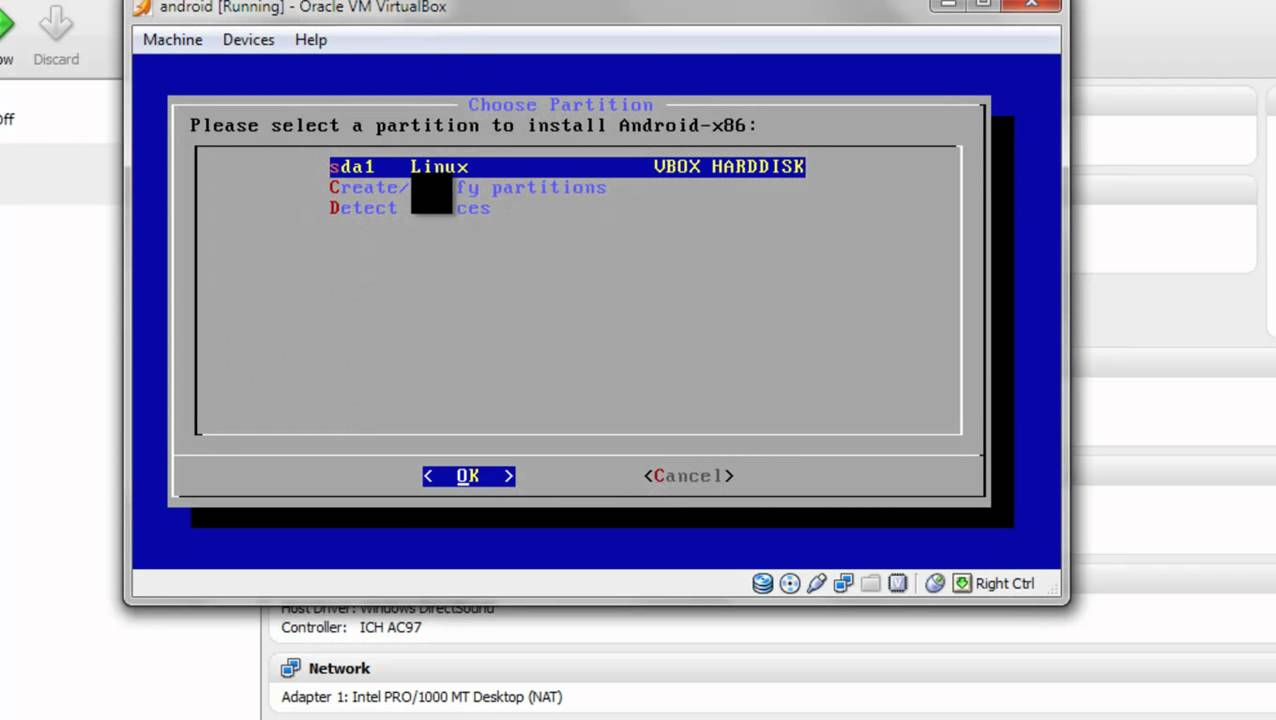
Task: Click the Controller ICH AC97 text
Action: click(x=351, y=628)
